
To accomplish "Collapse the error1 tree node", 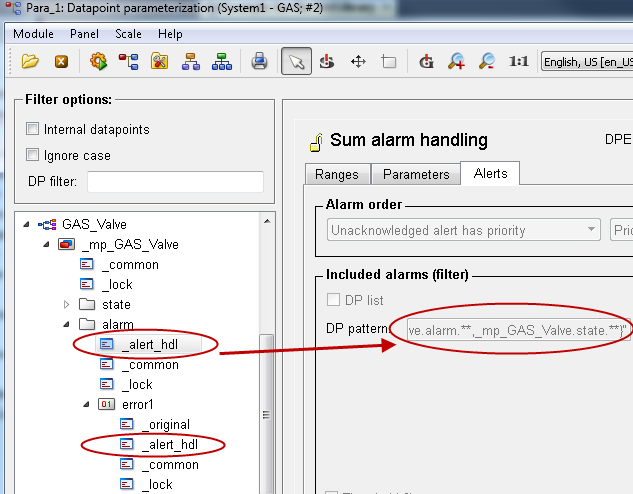I will (87, 404).
